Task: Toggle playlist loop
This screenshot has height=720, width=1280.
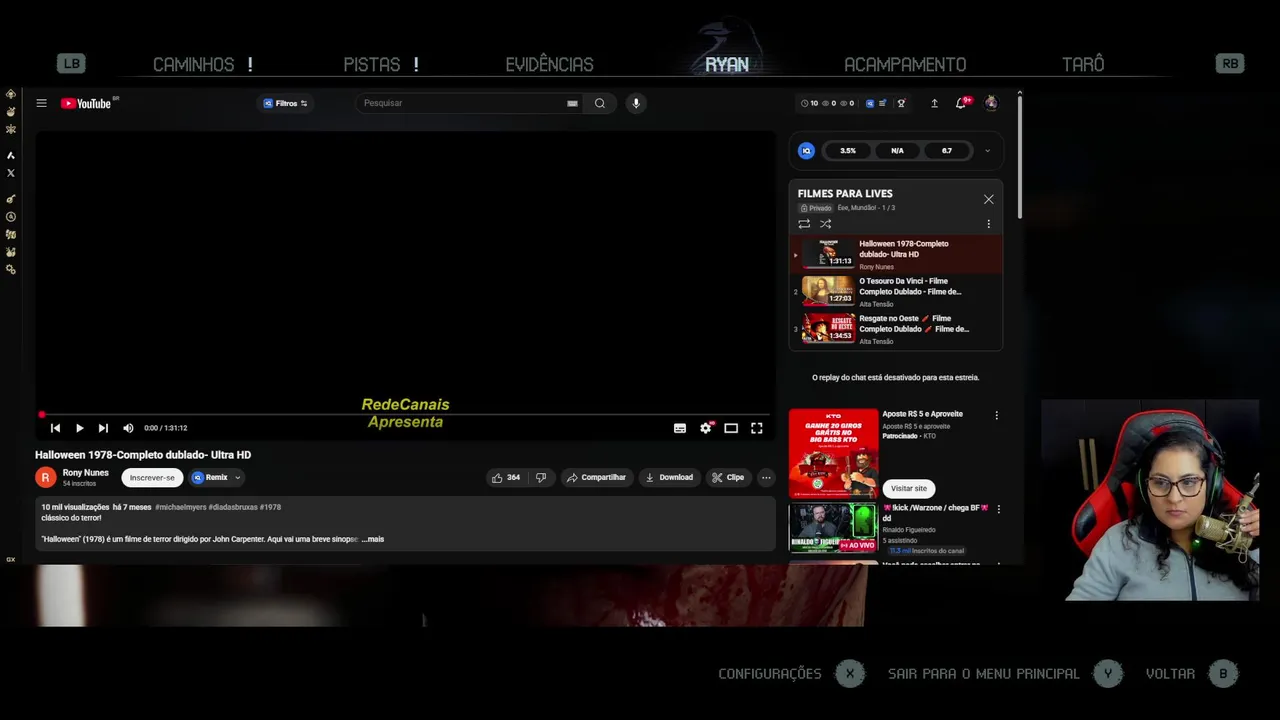Action: pyautogui.click(x=804, y=224)
